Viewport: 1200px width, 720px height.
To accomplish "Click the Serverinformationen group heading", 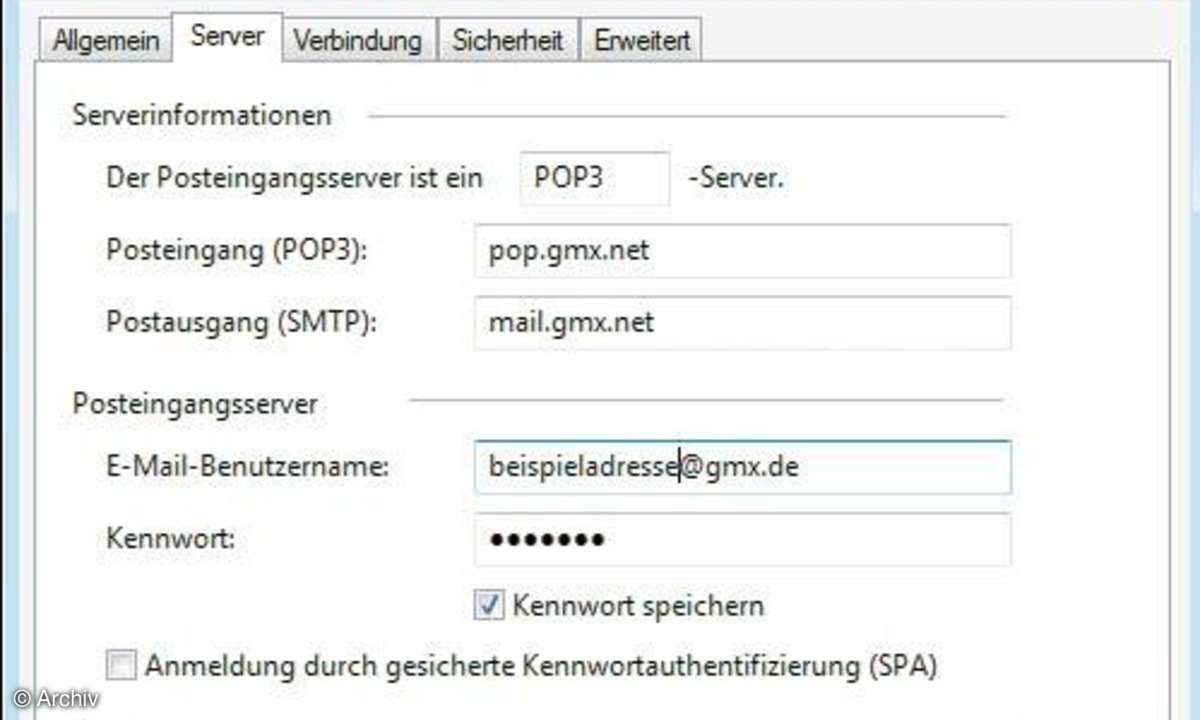I will [x=201, y=115].
